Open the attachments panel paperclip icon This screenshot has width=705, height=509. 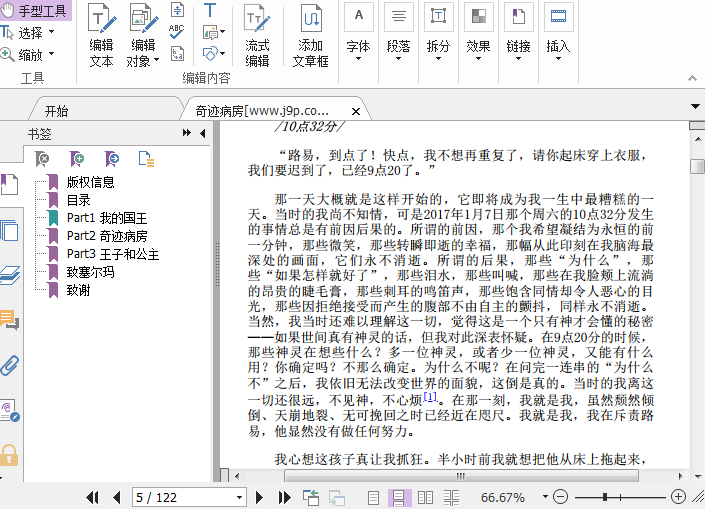10,365
